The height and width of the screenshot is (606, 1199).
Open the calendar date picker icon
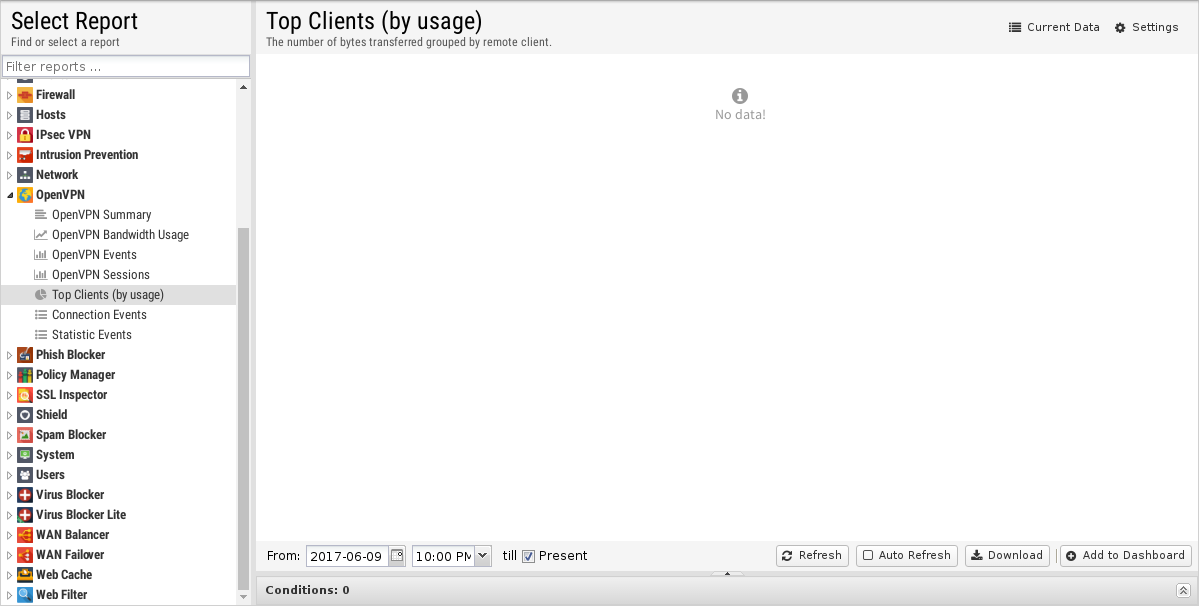[x=397, y=556]
